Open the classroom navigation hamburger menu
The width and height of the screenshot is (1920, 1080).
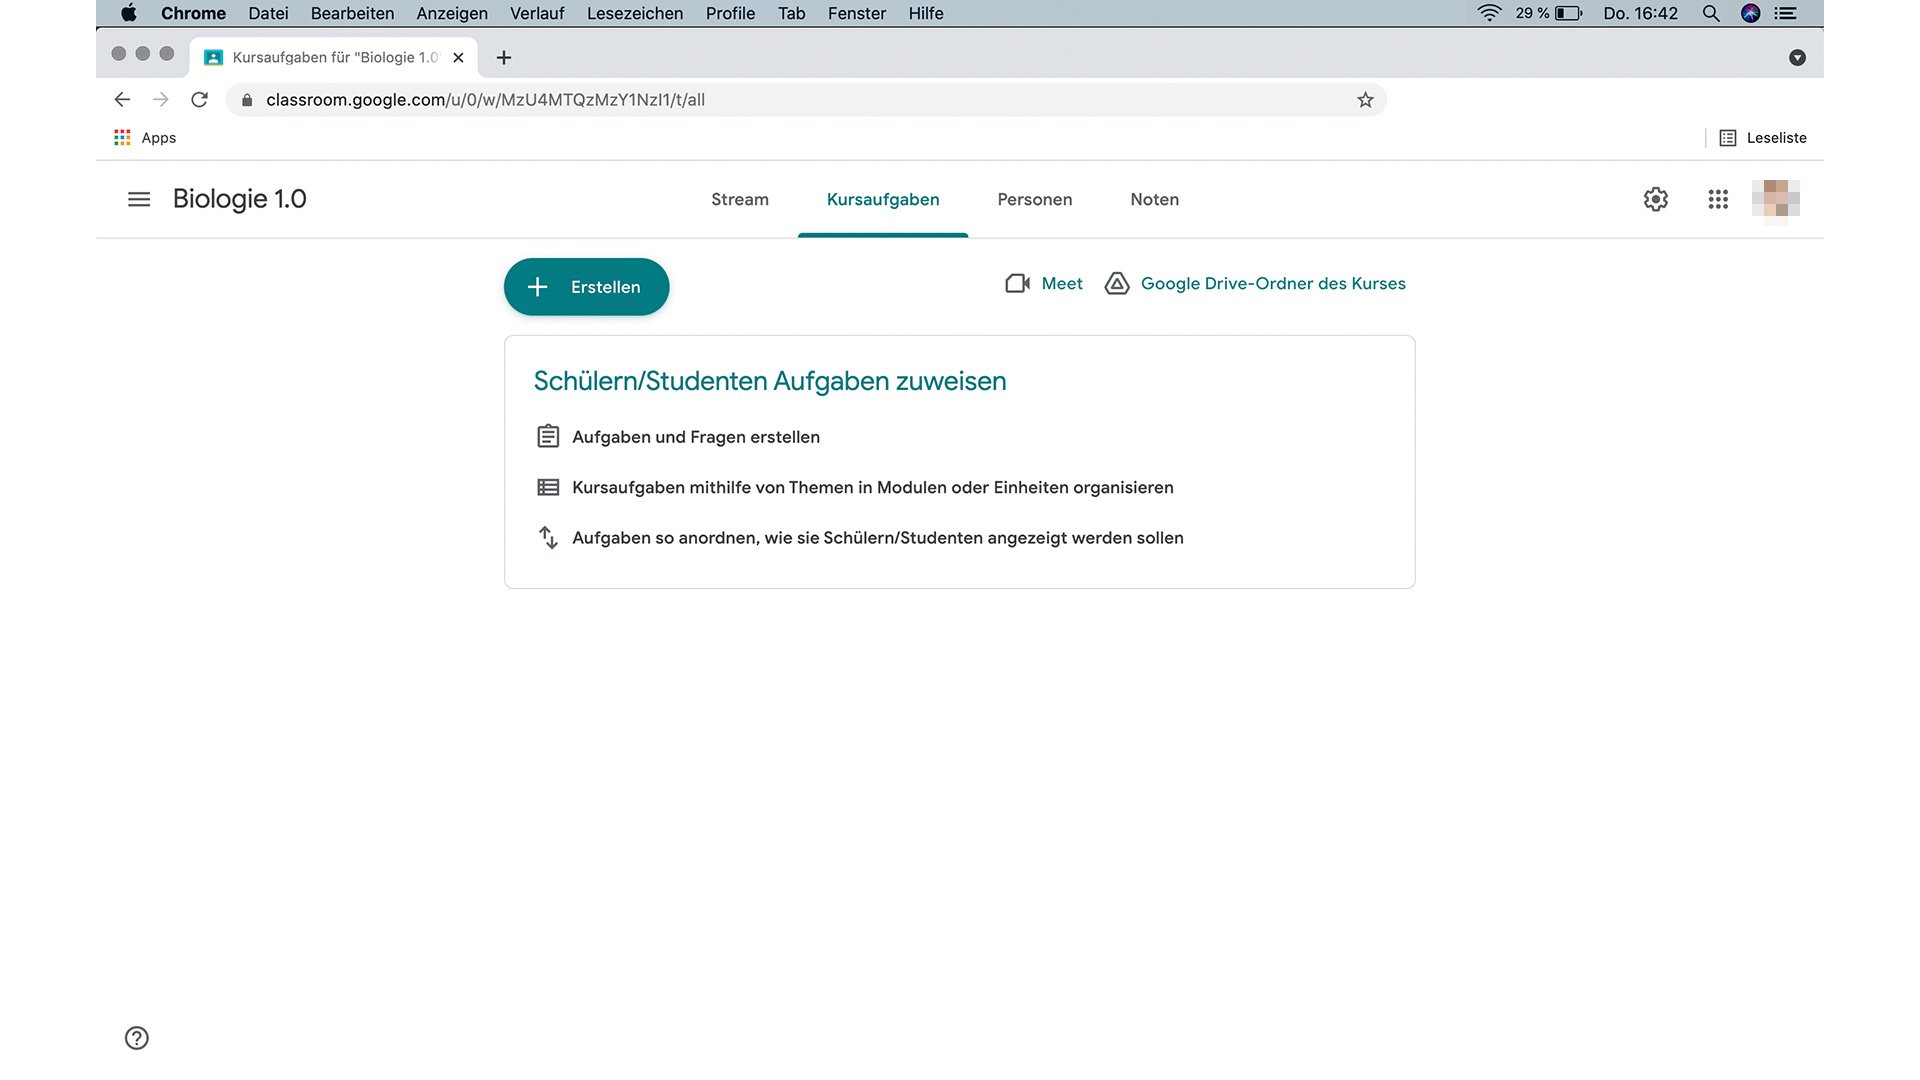138,199
